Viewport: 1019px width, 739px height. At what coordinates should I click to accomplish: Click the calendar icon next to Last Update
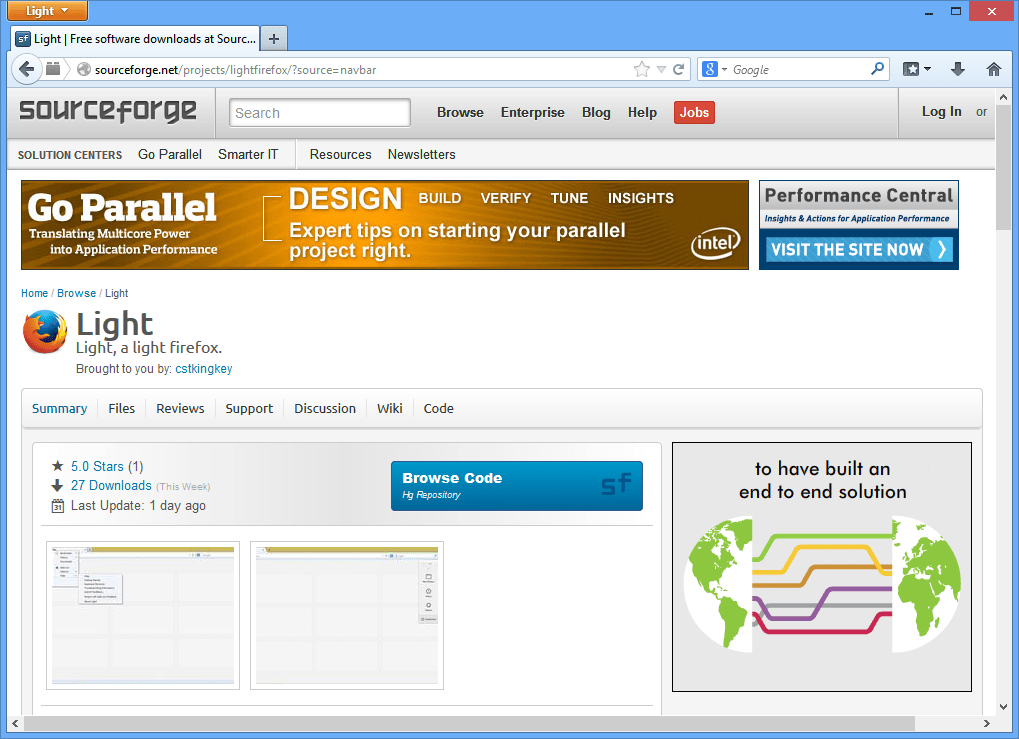(x=58, y=506)
